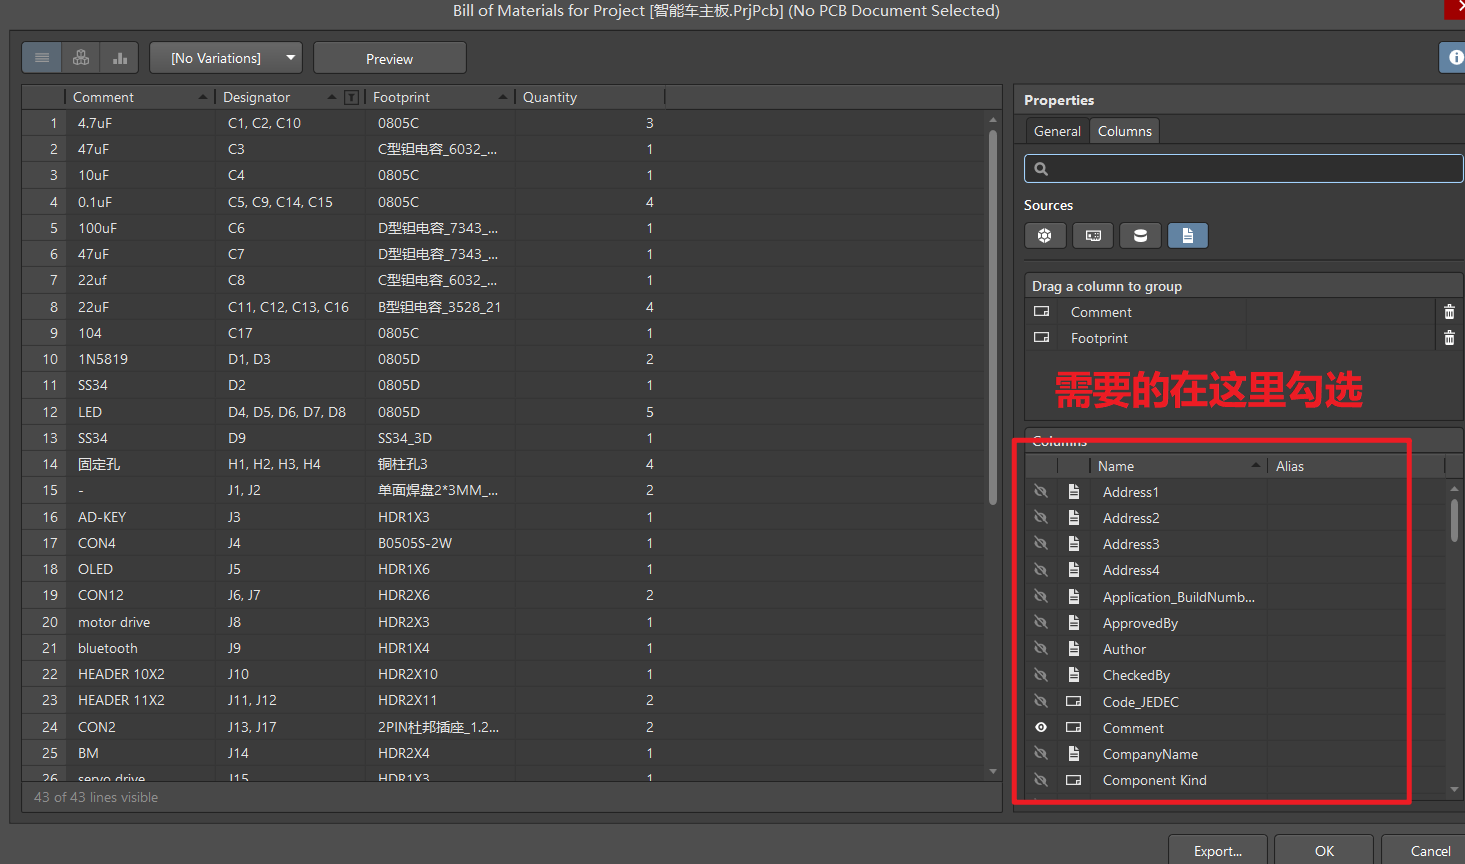Image resolution: width=1465 pixels, height=864 pixels.
Task: Sort columns list by Name header
Action: click(1178, 466)
